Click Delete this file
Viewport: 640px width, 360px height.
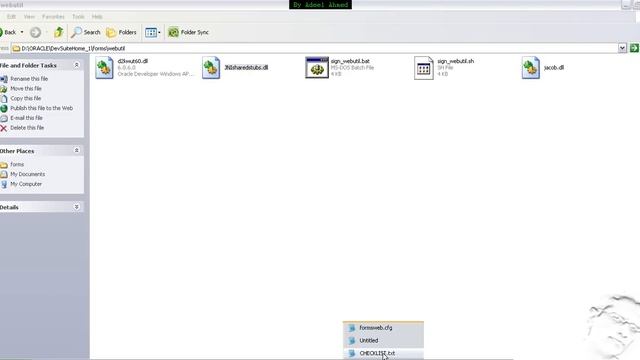(x=27, y=128)
